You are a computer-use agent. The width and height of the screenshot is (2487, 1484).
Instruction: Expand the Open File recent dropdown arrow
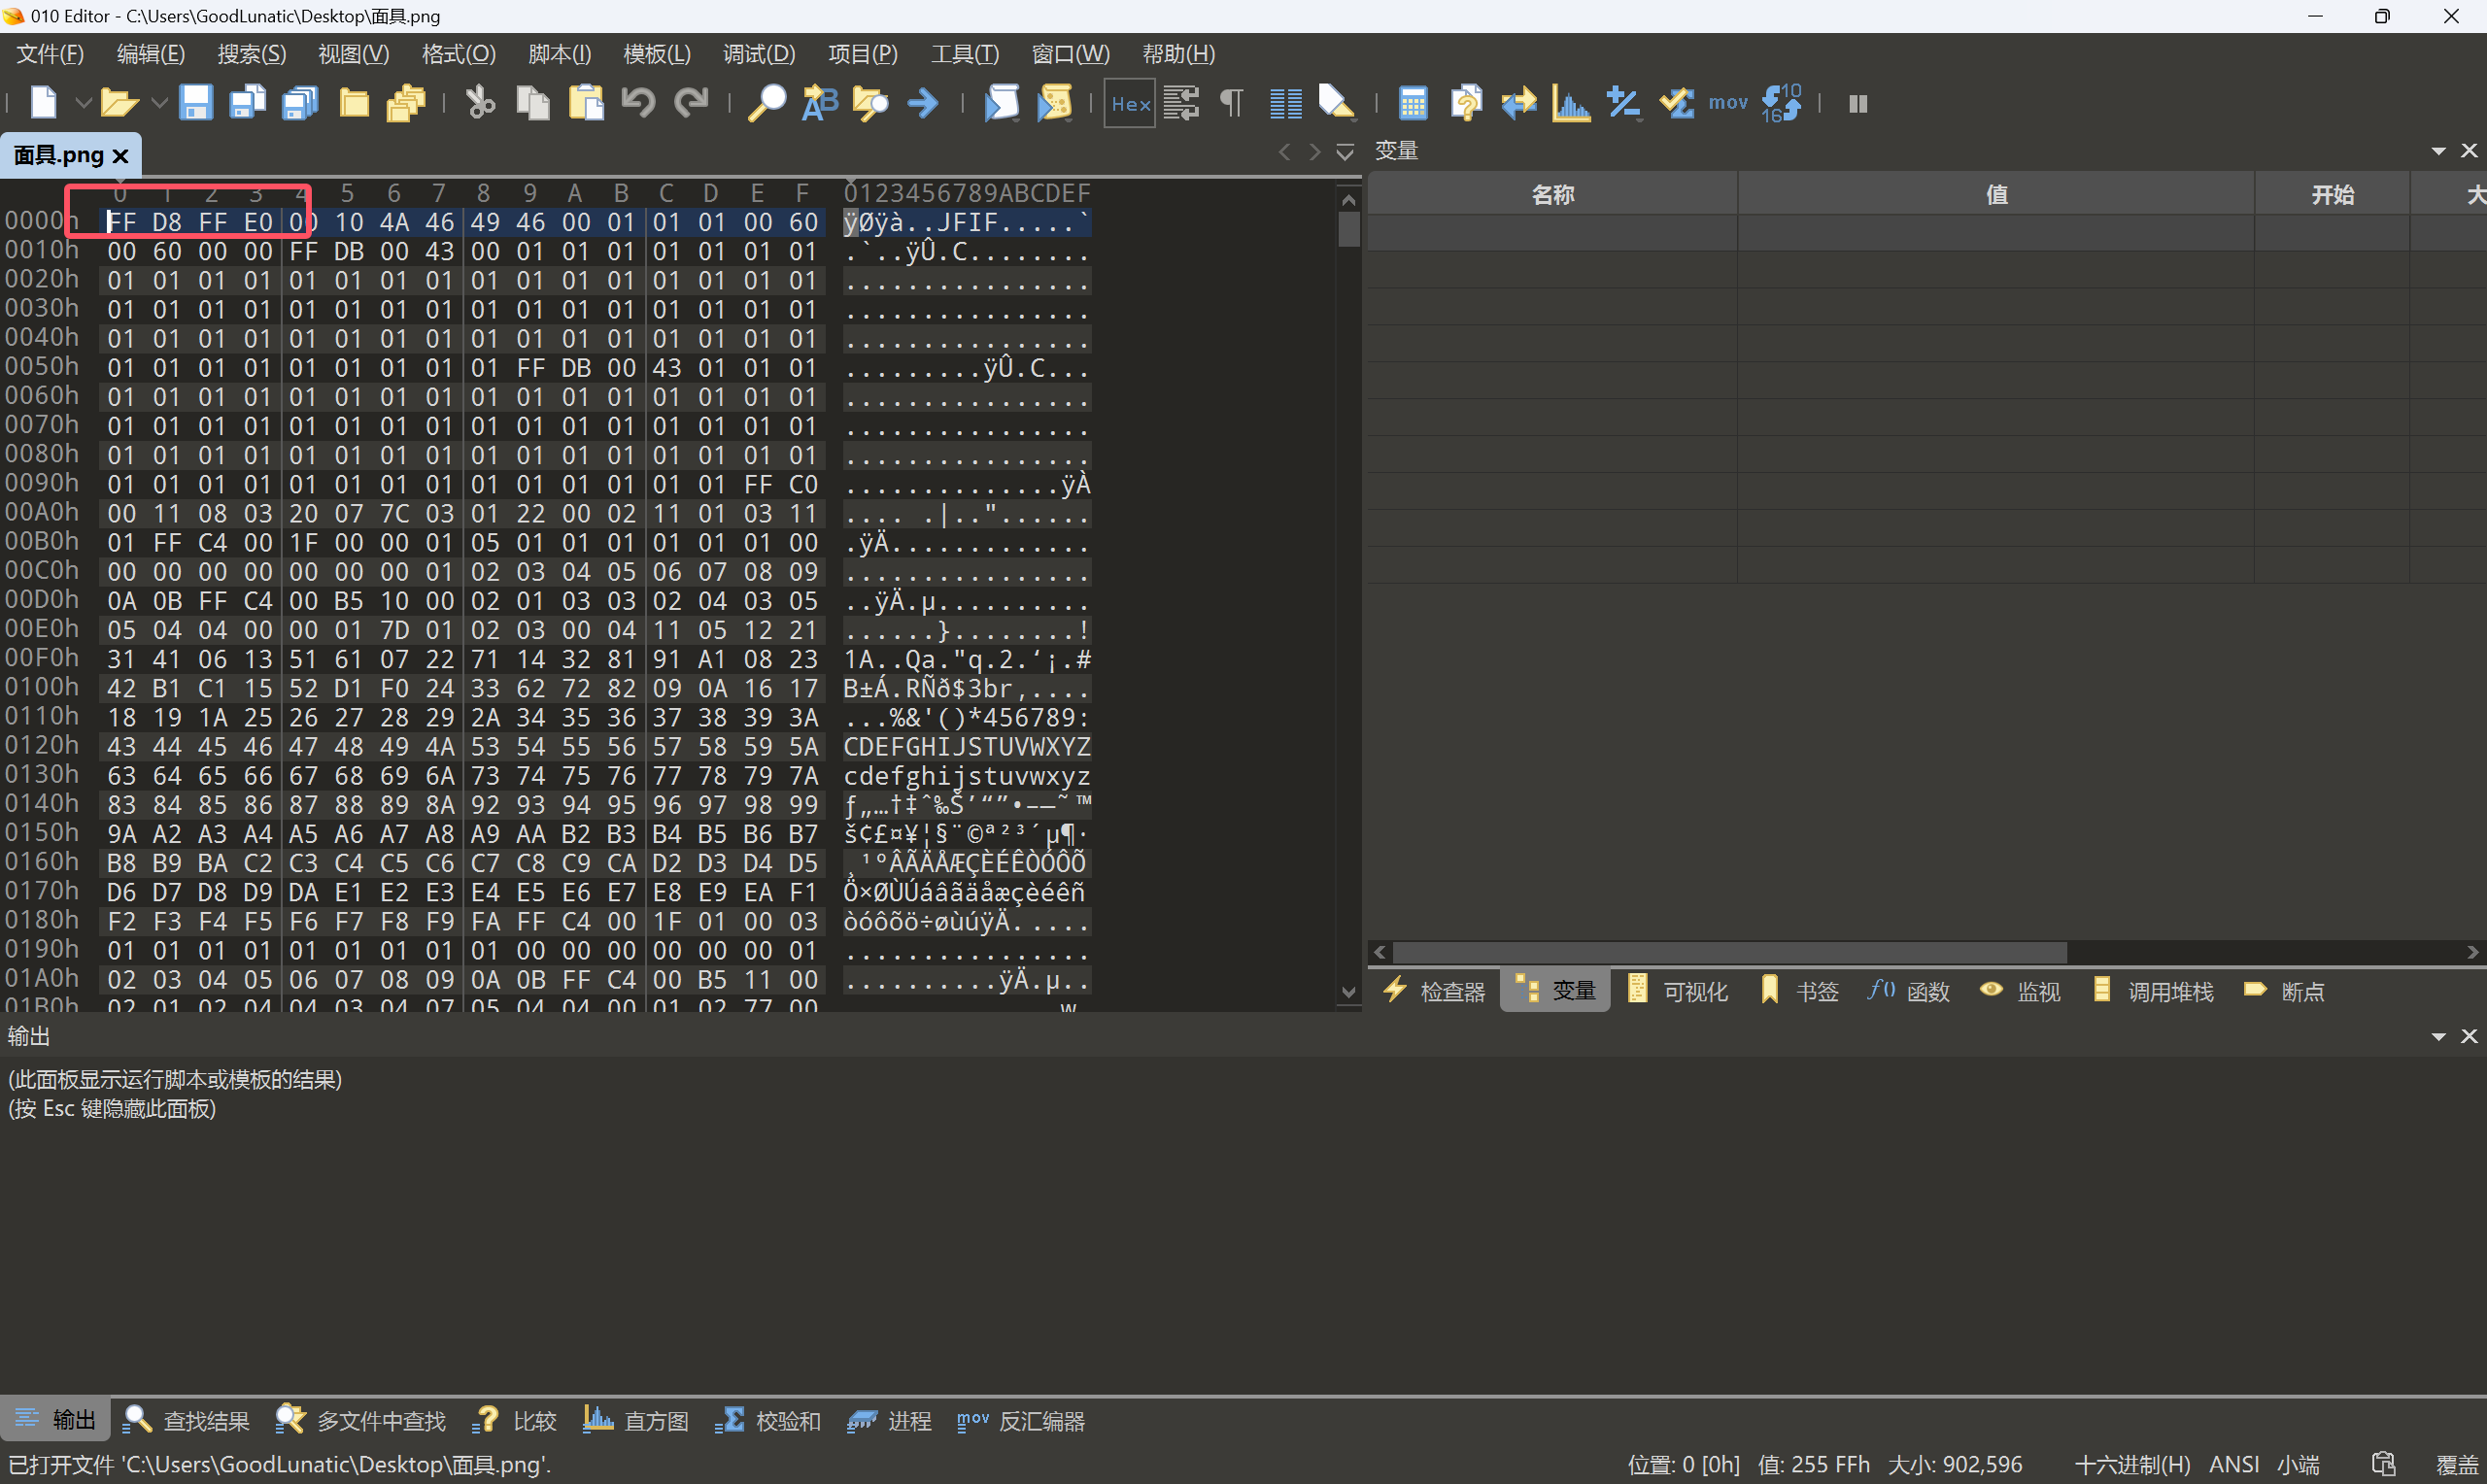(159, 103)
